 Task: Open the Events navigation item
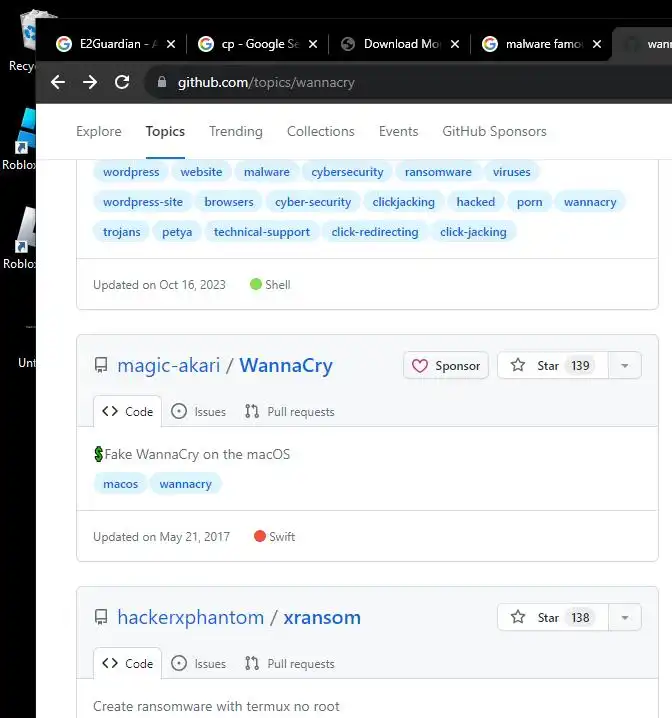[x=398, y=131]
